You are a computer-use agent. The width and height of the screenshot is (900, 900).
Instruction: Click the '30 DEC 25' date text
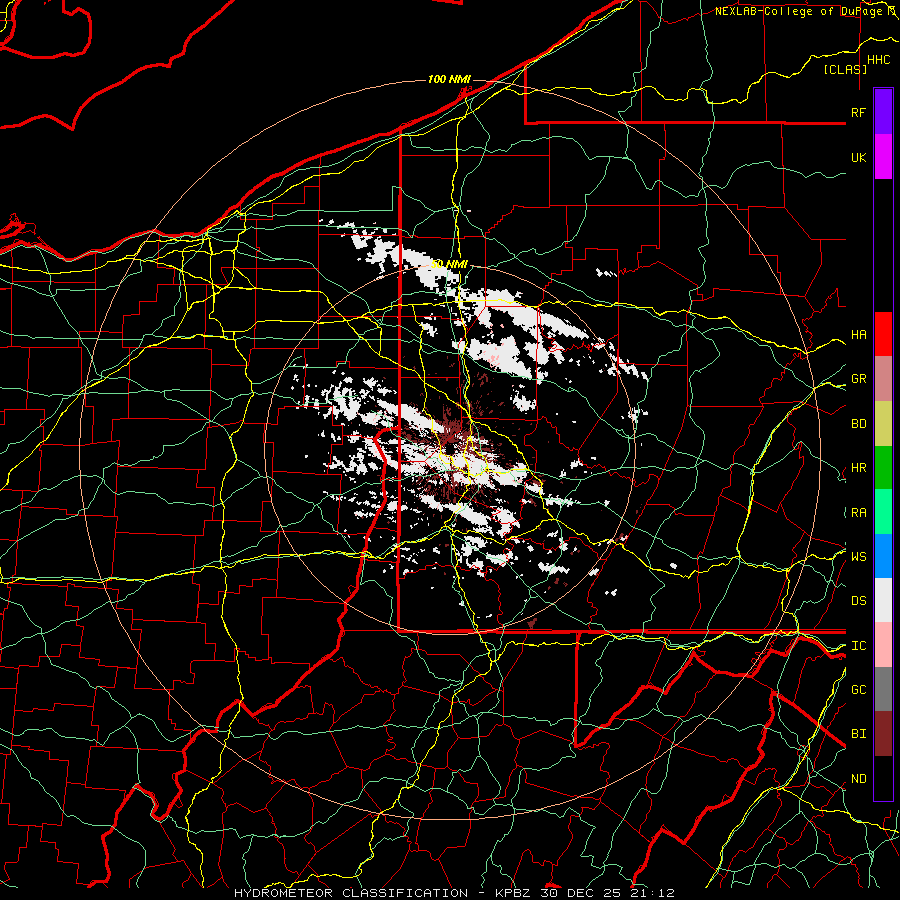(580, 893)
